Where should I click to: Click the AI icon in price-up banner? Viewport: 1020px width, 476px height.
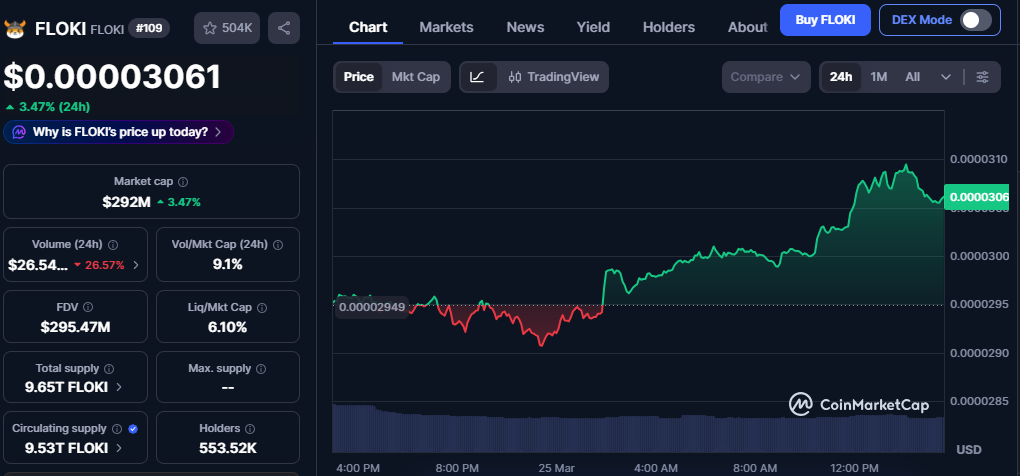[x=20, y=132]
